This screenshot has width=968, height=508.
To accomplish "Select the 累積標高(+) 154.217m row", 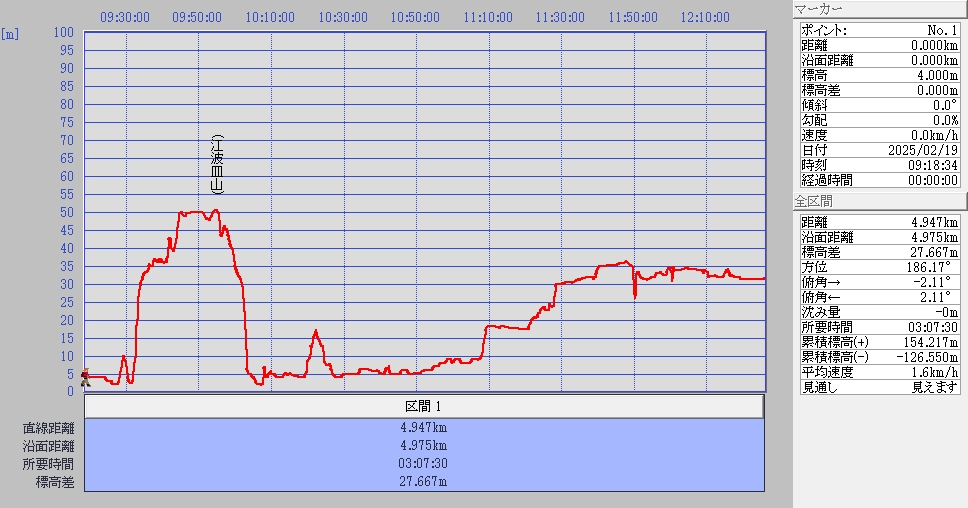I will tap(879, 342).
